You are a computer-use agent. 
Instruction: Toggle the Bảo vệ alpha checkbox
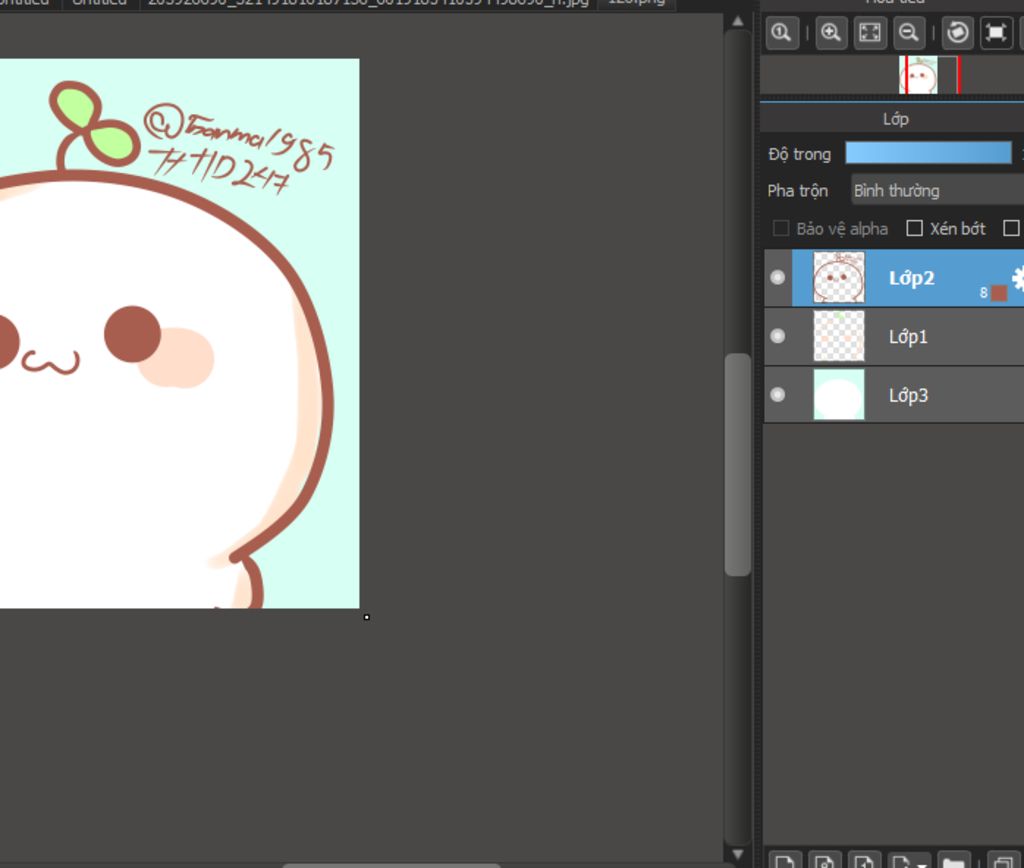780,229
